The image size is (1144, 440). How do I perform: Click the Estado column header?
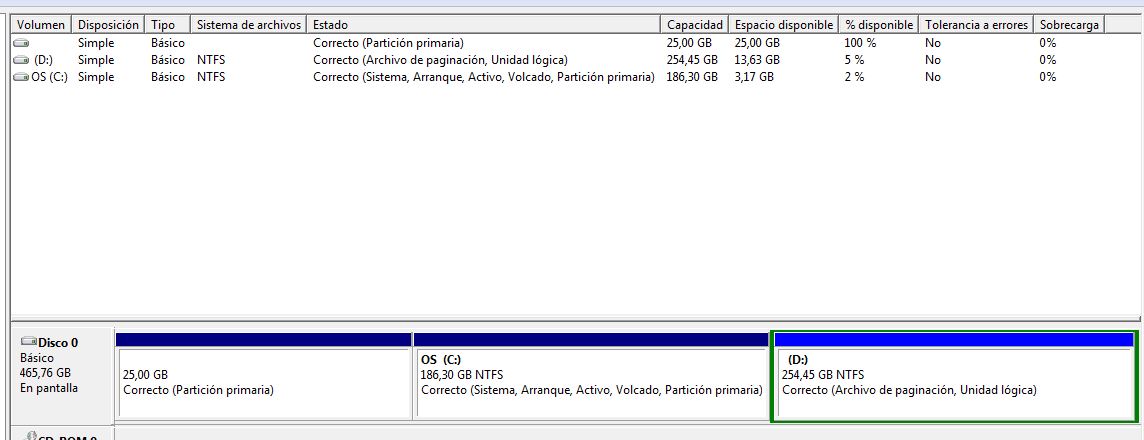coord(482,24)
